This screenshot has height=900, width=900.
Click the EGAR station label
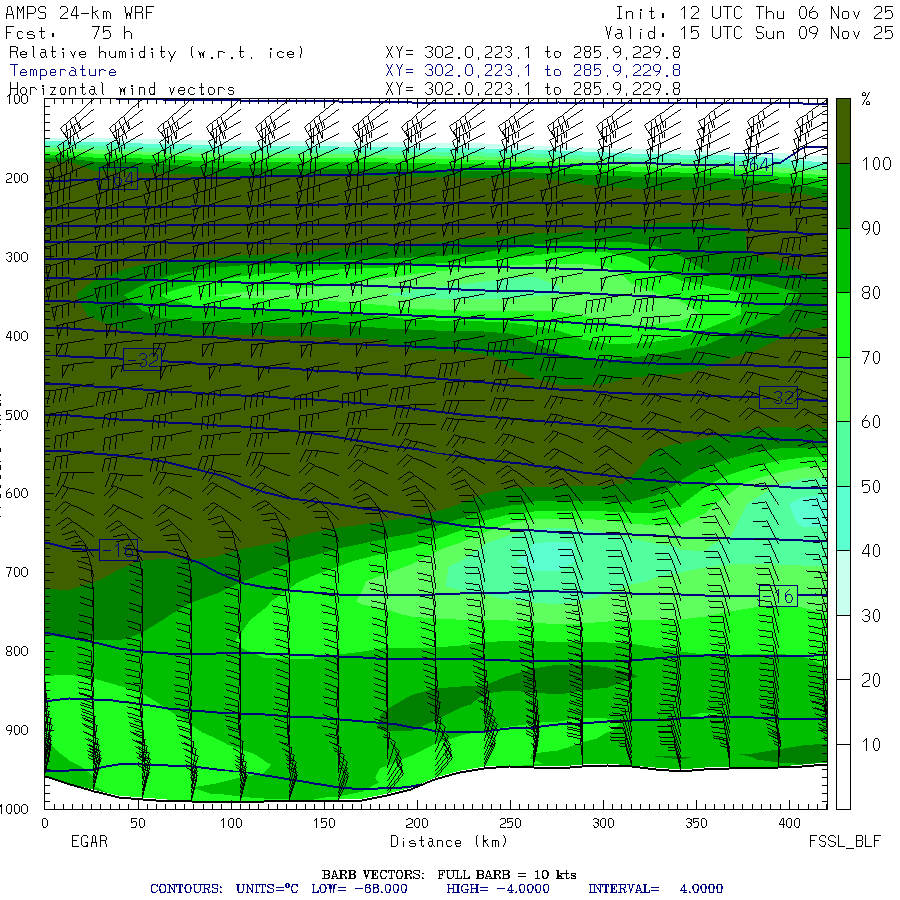(x=89, y=841)
